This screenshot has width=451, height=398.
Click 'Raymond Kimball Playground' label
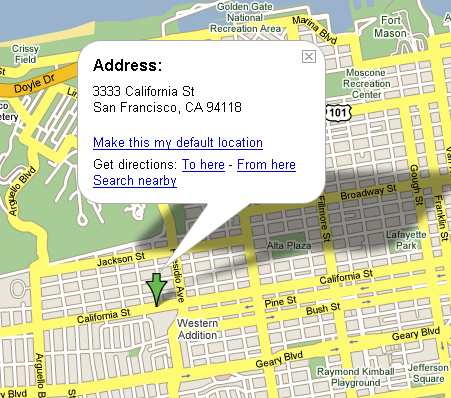(x=356, y=377)
